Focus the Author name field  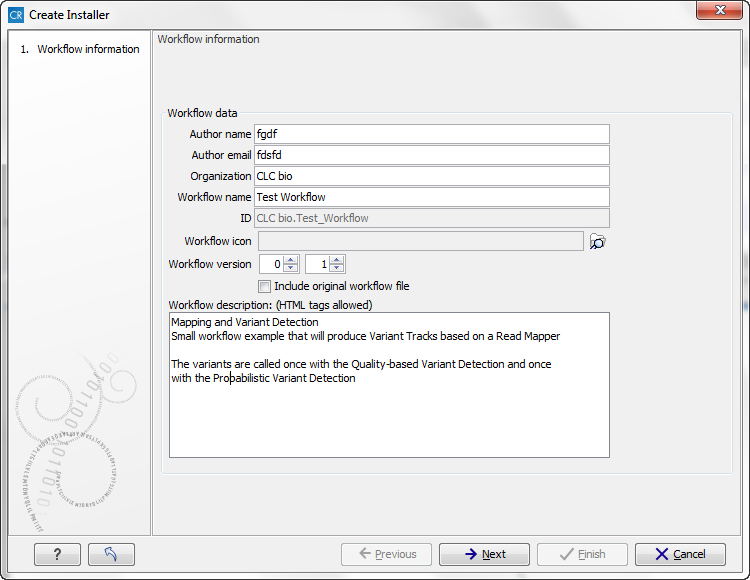click(432, 134)
